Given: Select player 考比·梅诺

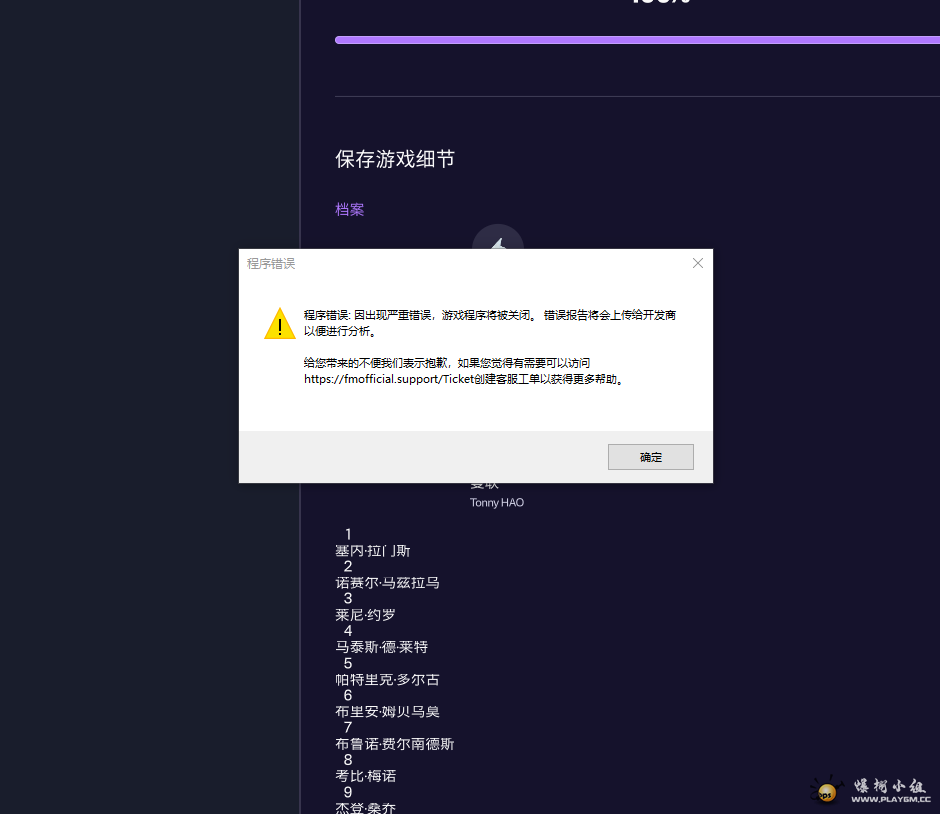Looking at the screenshot, I should point(366,776).
